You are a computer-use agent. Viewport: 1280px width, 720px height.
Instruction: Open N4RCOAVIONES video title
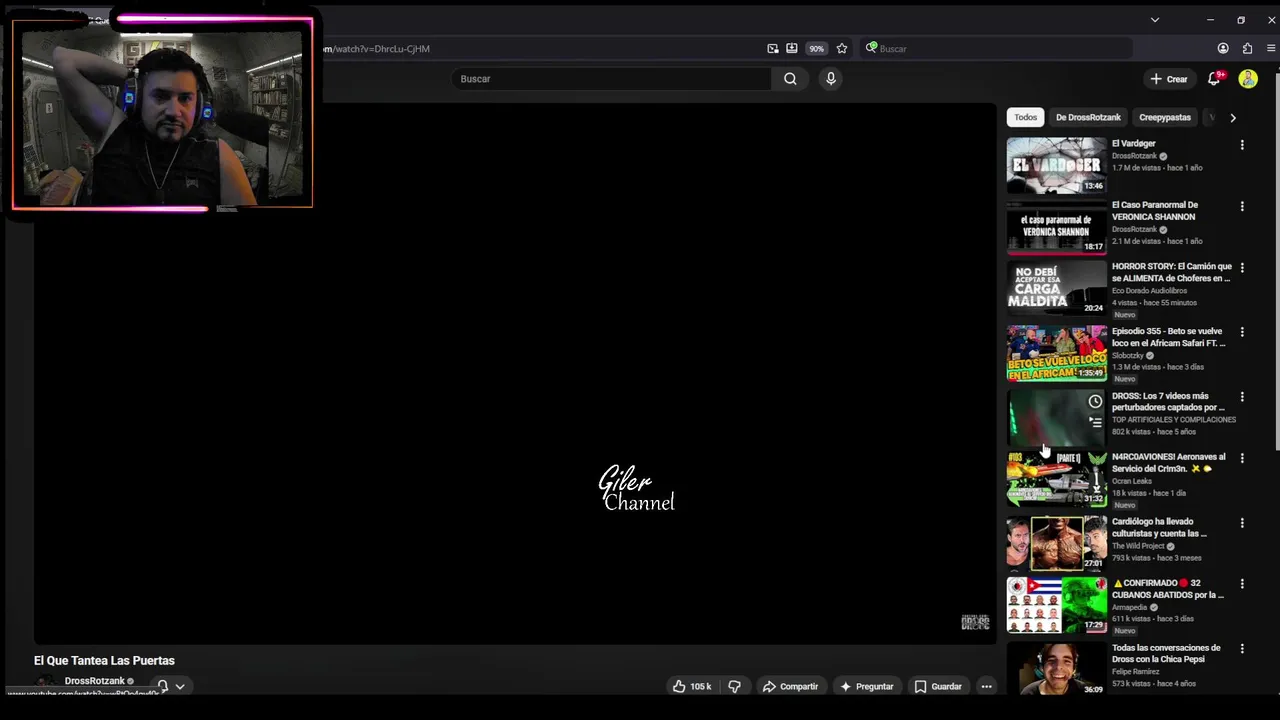click(1168, 463)
